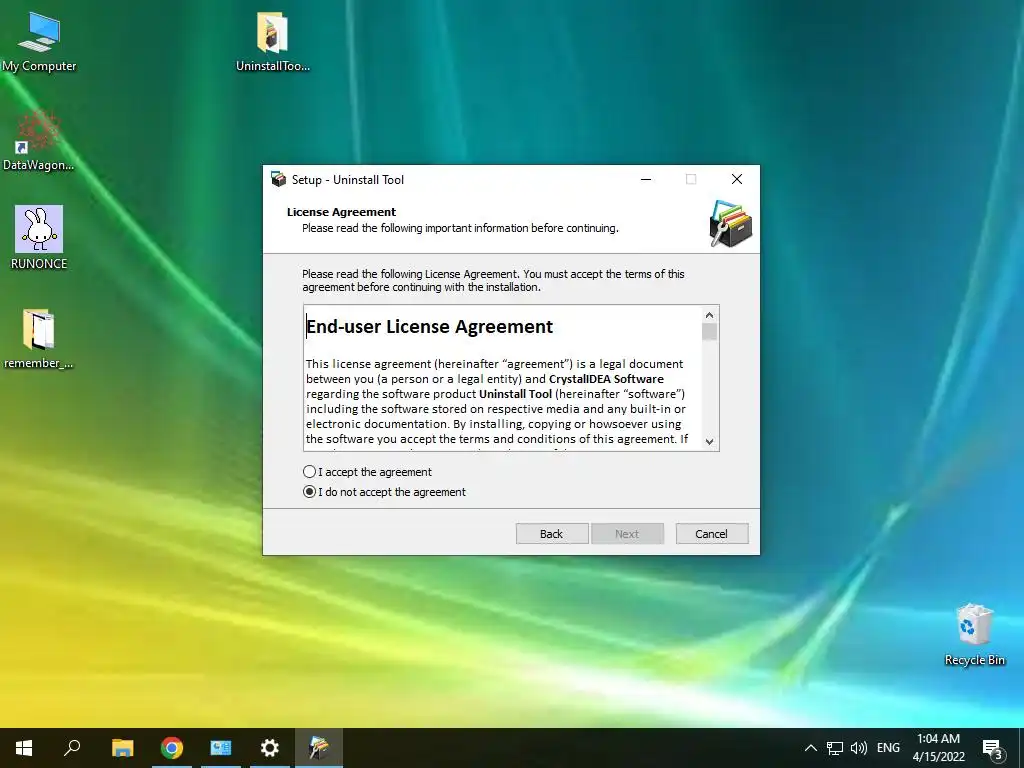The height and width of the screenshot is (768, 1024).
Task: Select the remember_... folder icon
Action: (39, 338)
